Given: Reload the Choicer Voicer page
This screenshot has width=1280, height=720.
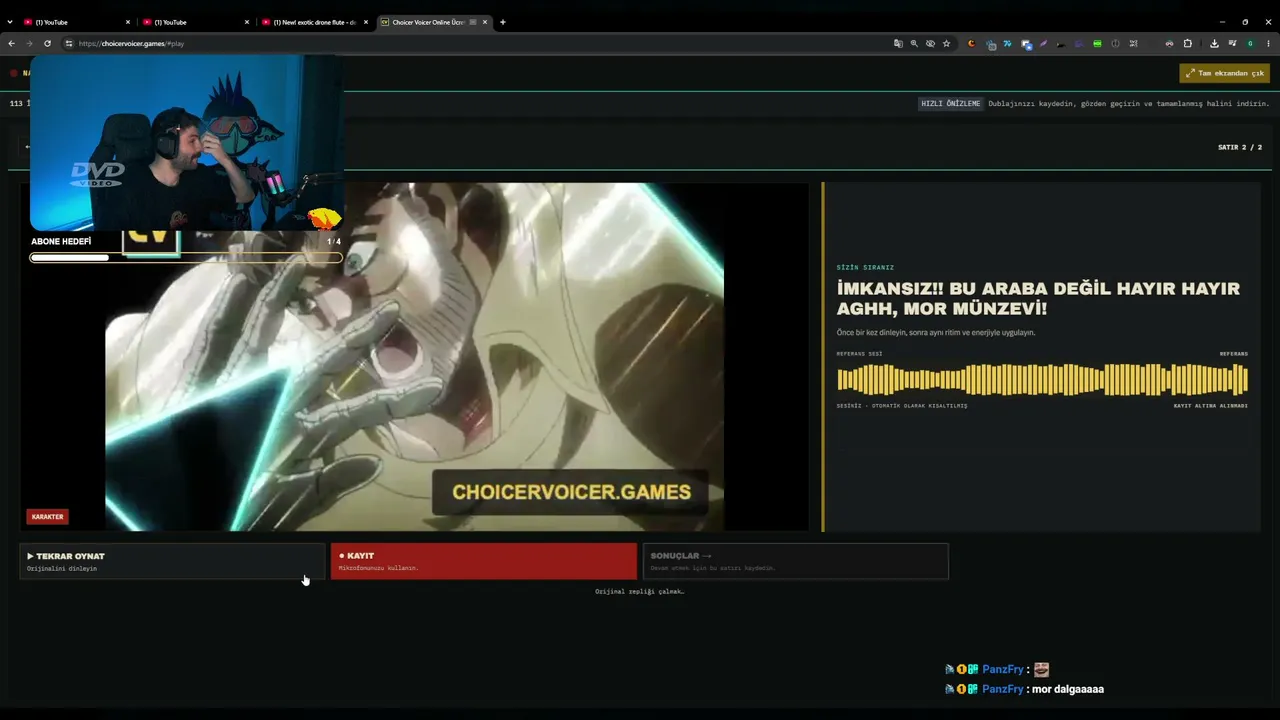Looking at the screenshot, I should [47, 43].
